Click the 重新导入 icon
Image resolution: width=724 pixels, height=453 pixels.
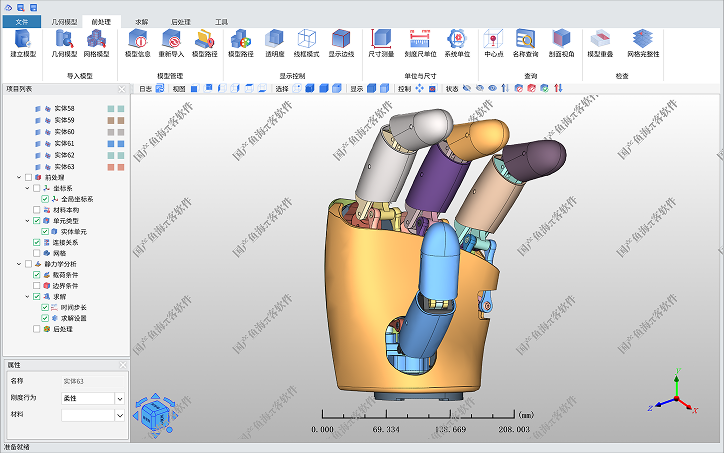[171, 42]
